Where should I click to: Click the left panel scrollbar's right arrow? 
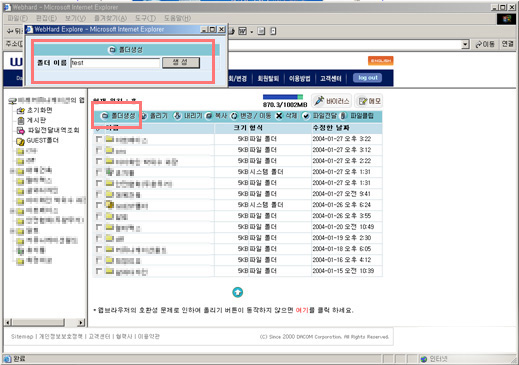click(80, 322)
